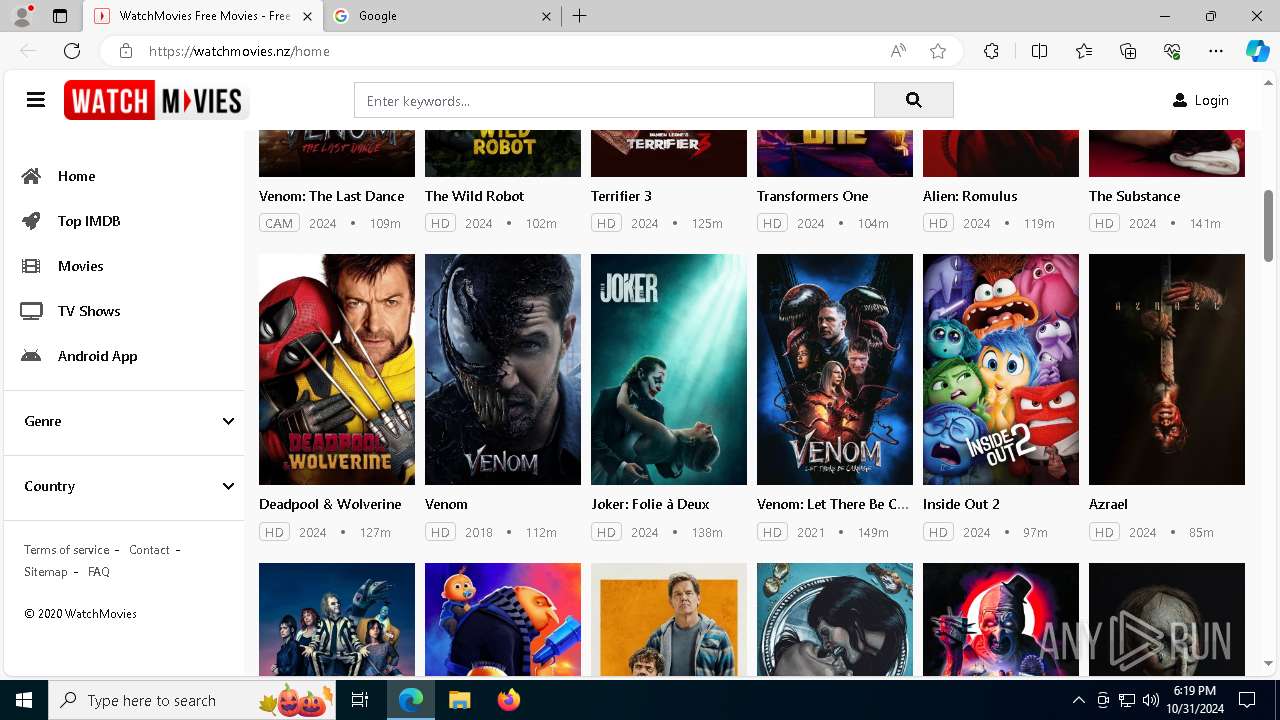
Task: Expand the Country section
Action: tap(124, 486)
